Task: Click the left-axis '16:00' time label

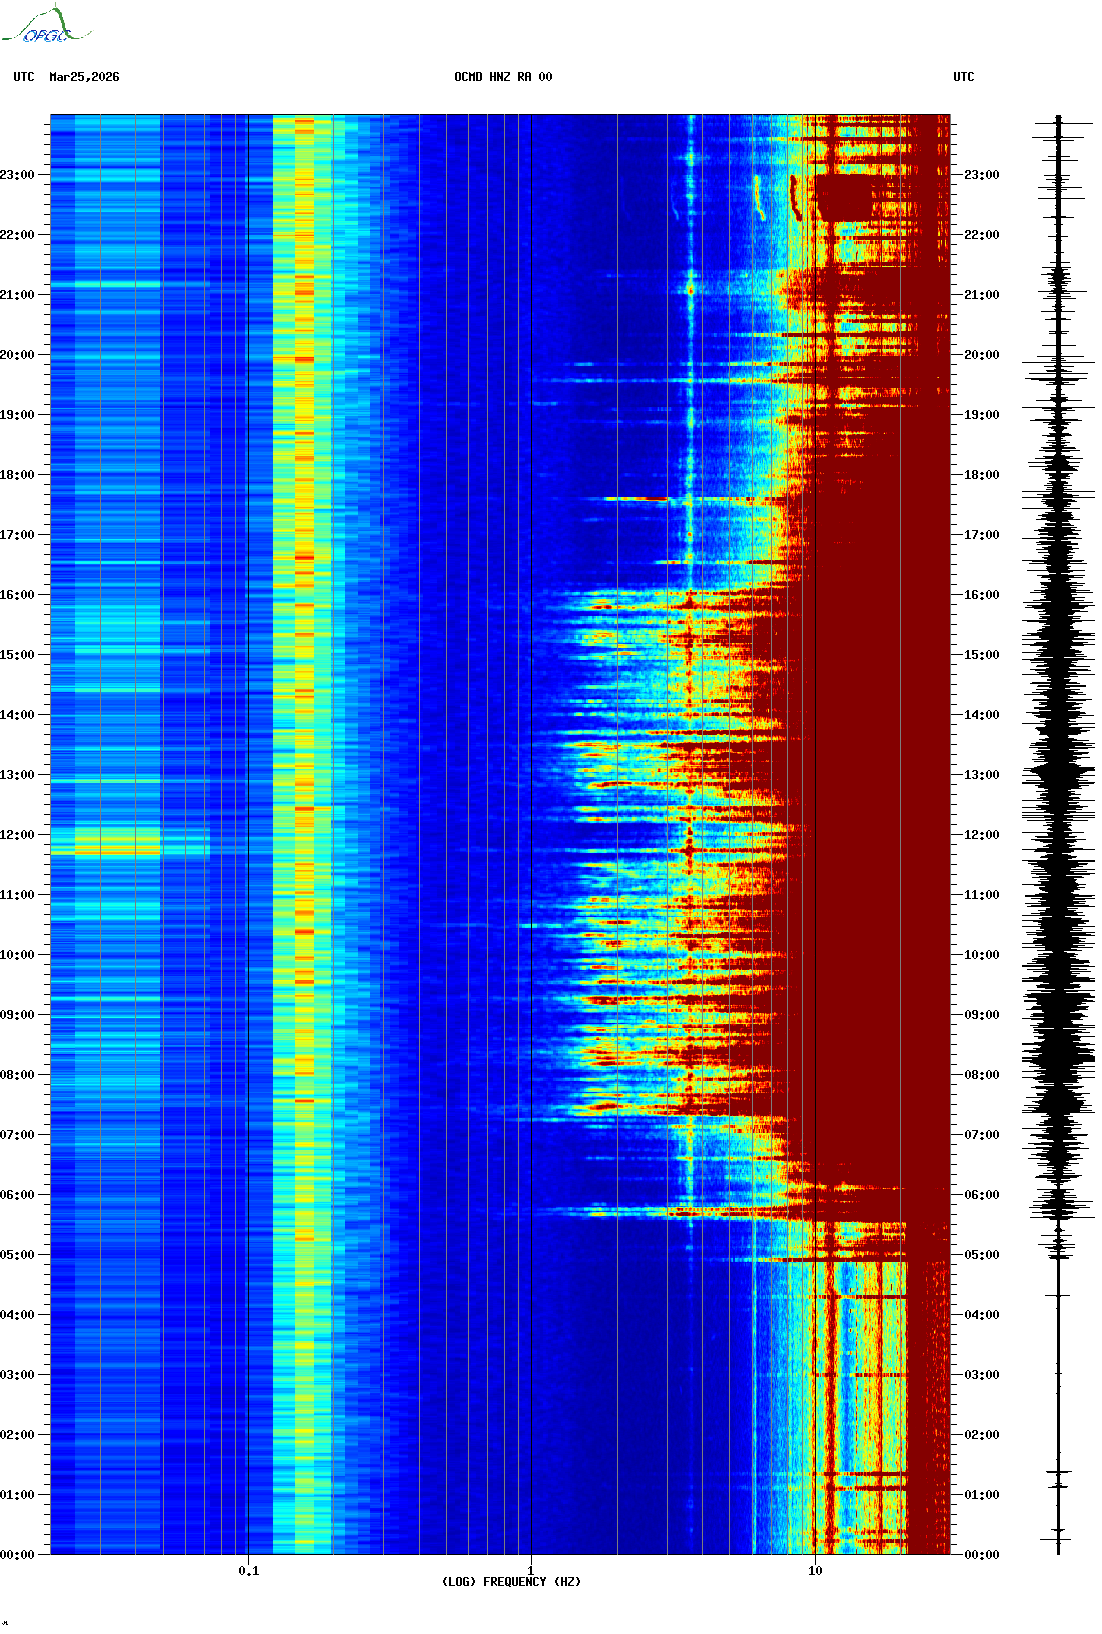Action: pos(17,595)
